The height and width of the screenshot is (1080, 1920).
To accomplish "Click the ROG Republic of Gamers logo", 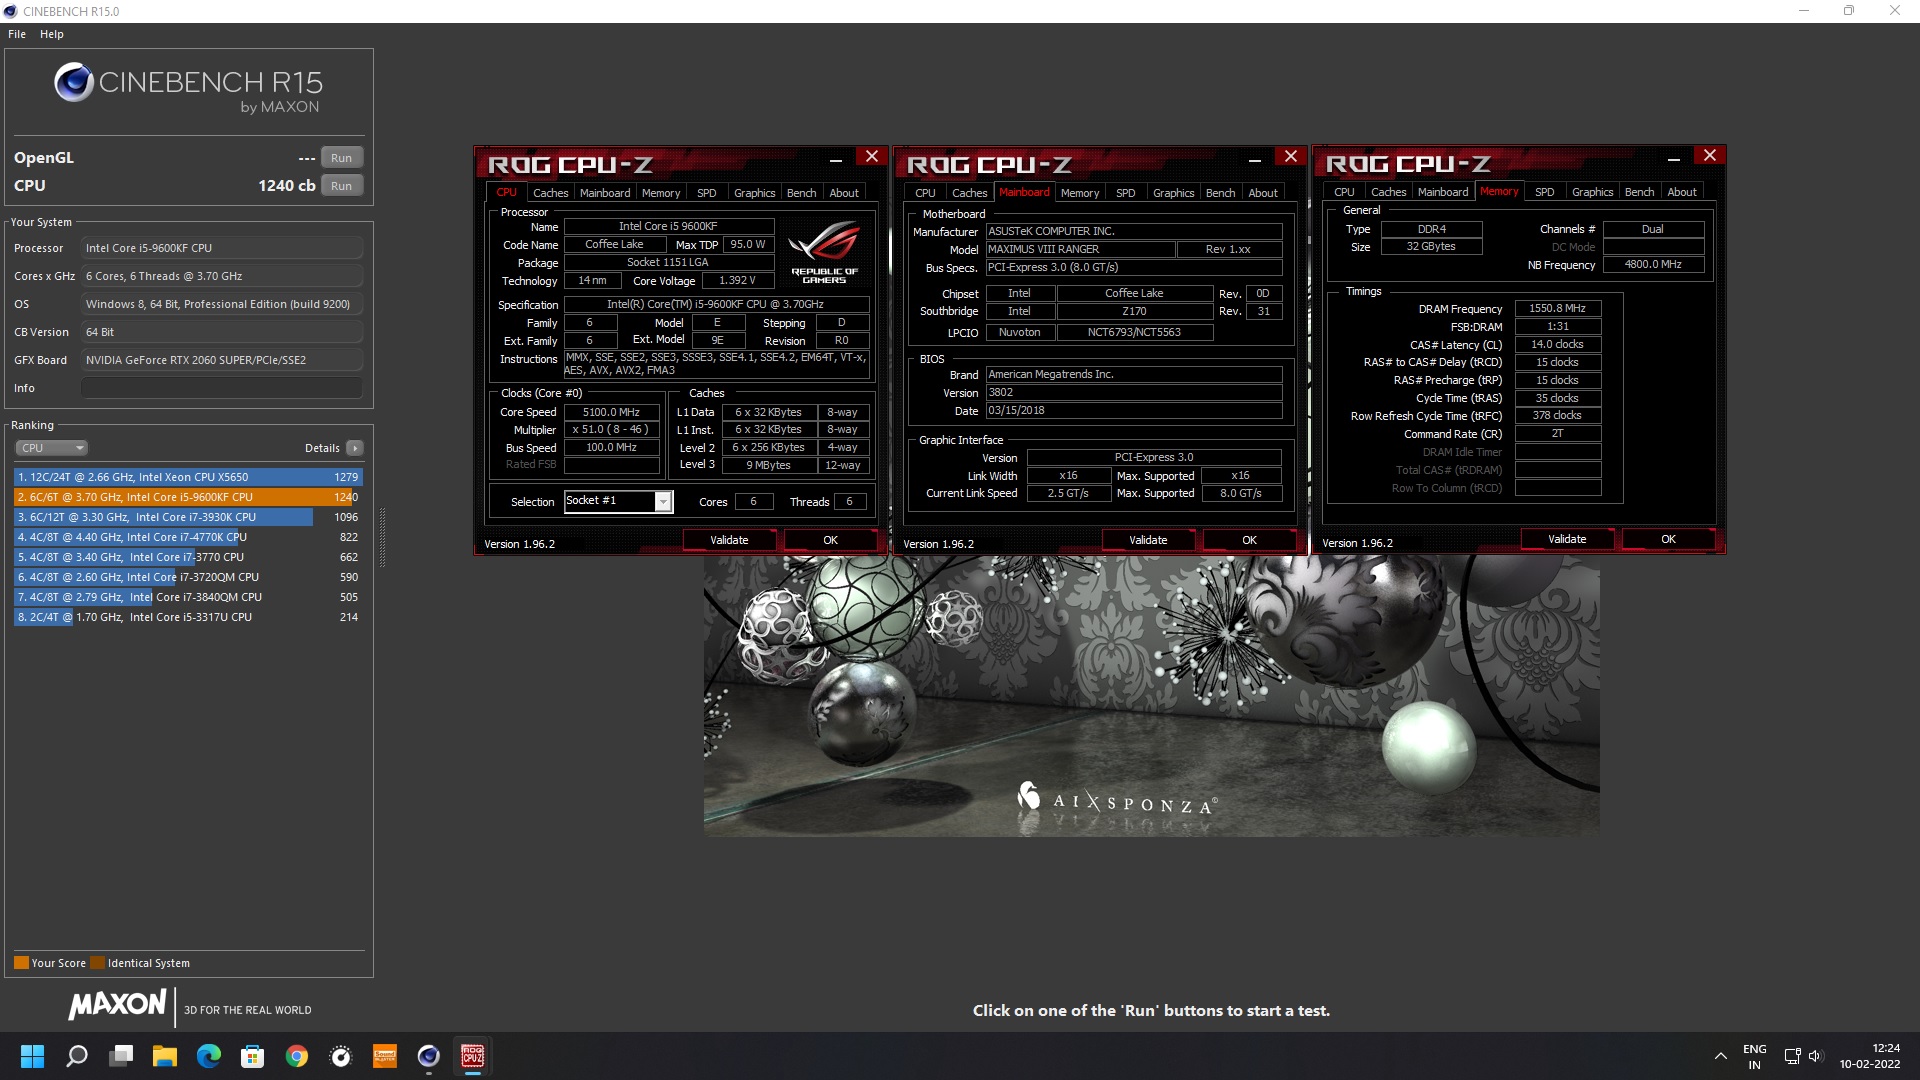I will pyautogui.click(x=825, y=253).
